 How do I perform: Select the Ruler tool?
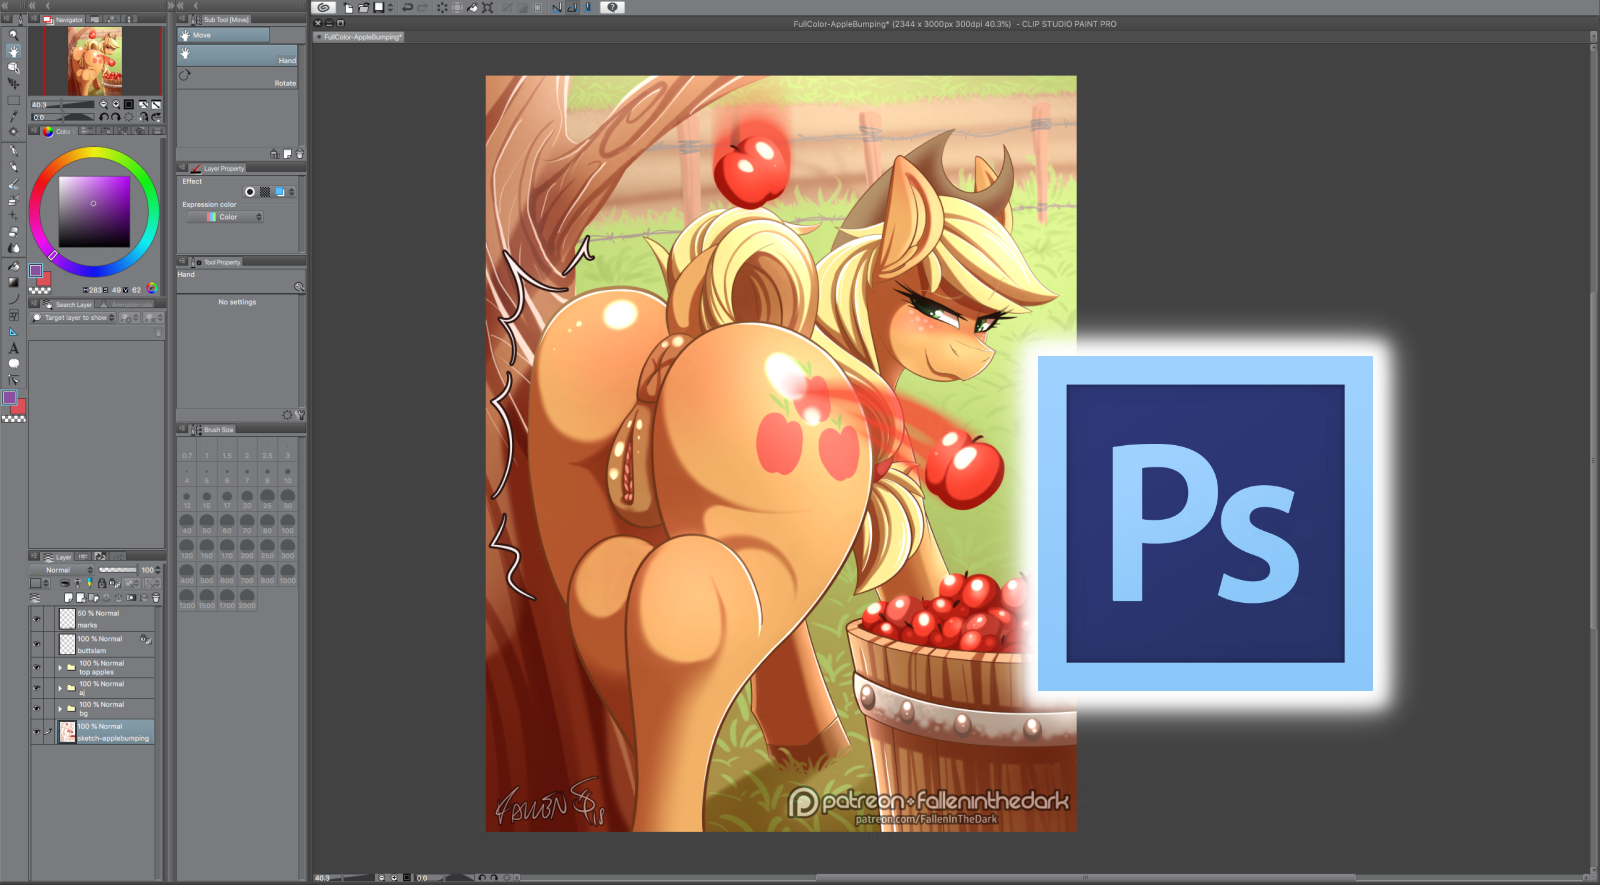[x=14, y=331]
